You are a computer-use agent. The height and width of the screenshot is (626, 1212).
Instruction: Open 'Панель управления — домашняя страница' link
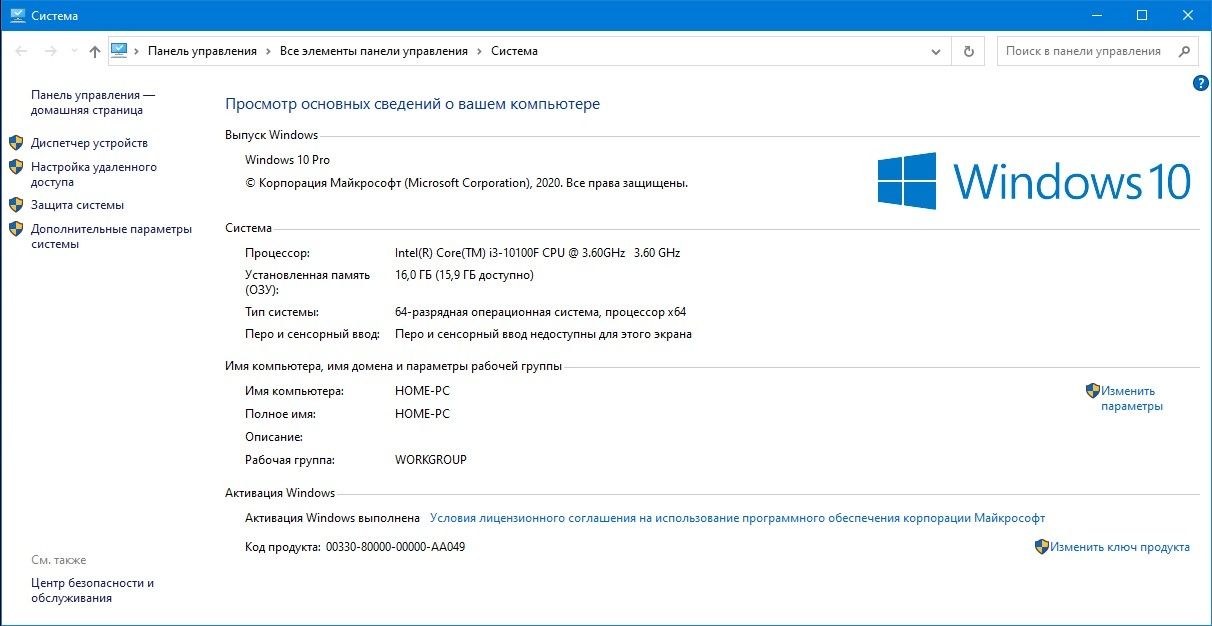tap(93, 103)
